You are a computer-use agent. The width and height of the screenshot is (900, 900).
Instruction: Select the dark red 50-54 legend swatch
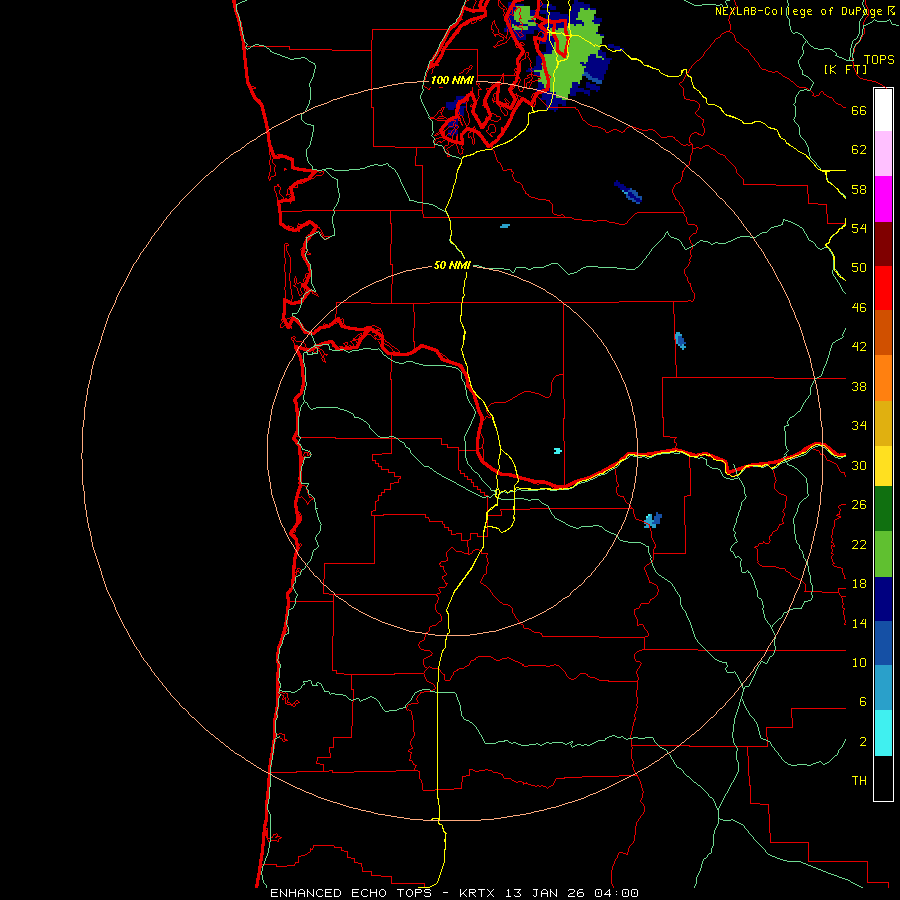(883, 244)
